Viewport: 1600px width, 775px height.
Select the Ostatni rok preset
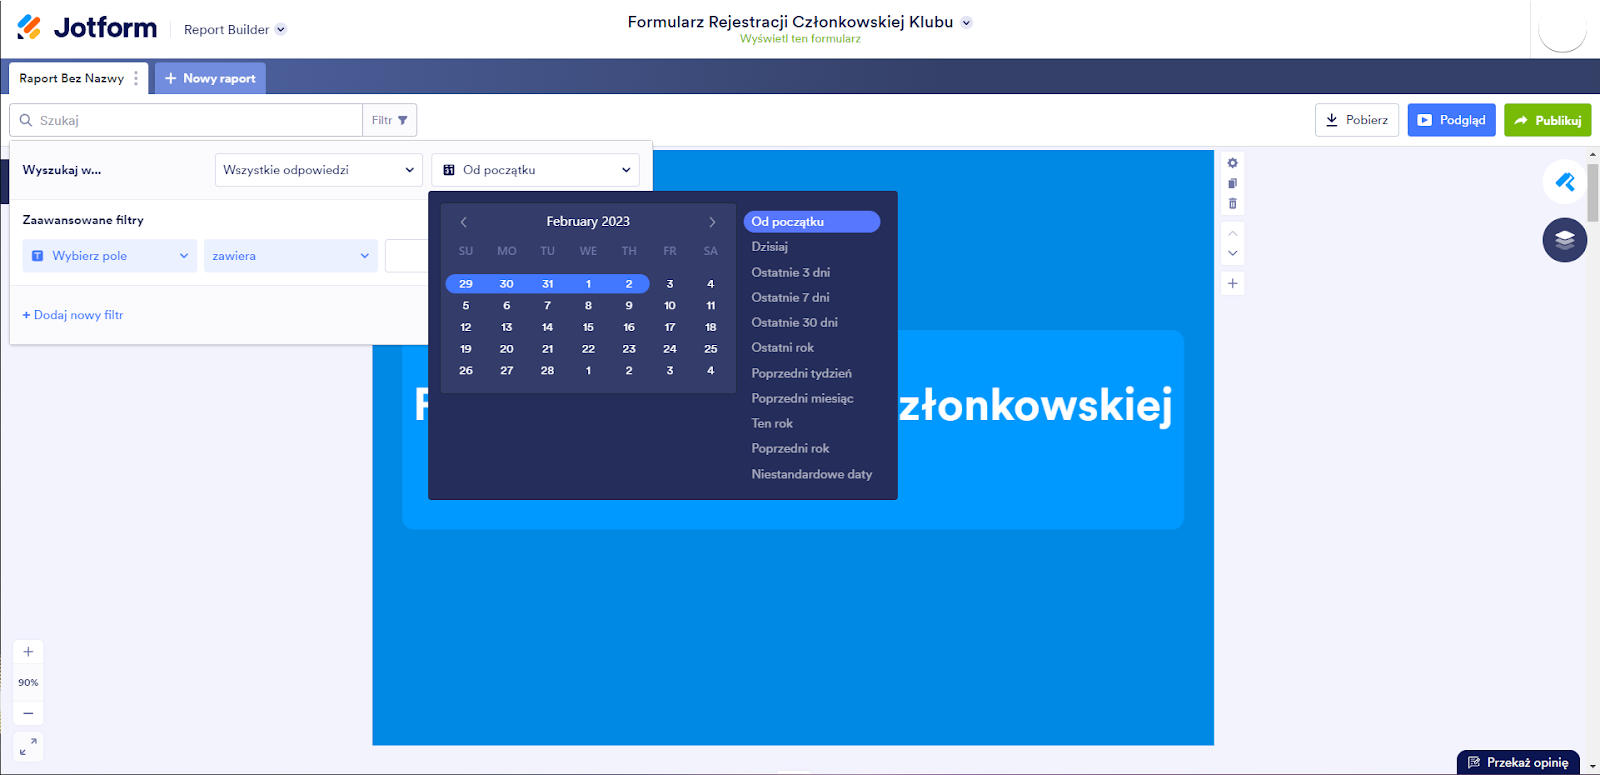coord(783,348)
